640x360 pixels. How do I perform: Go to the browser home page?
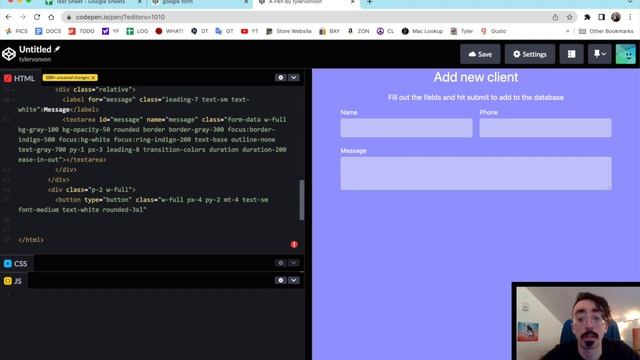(51, 17)
